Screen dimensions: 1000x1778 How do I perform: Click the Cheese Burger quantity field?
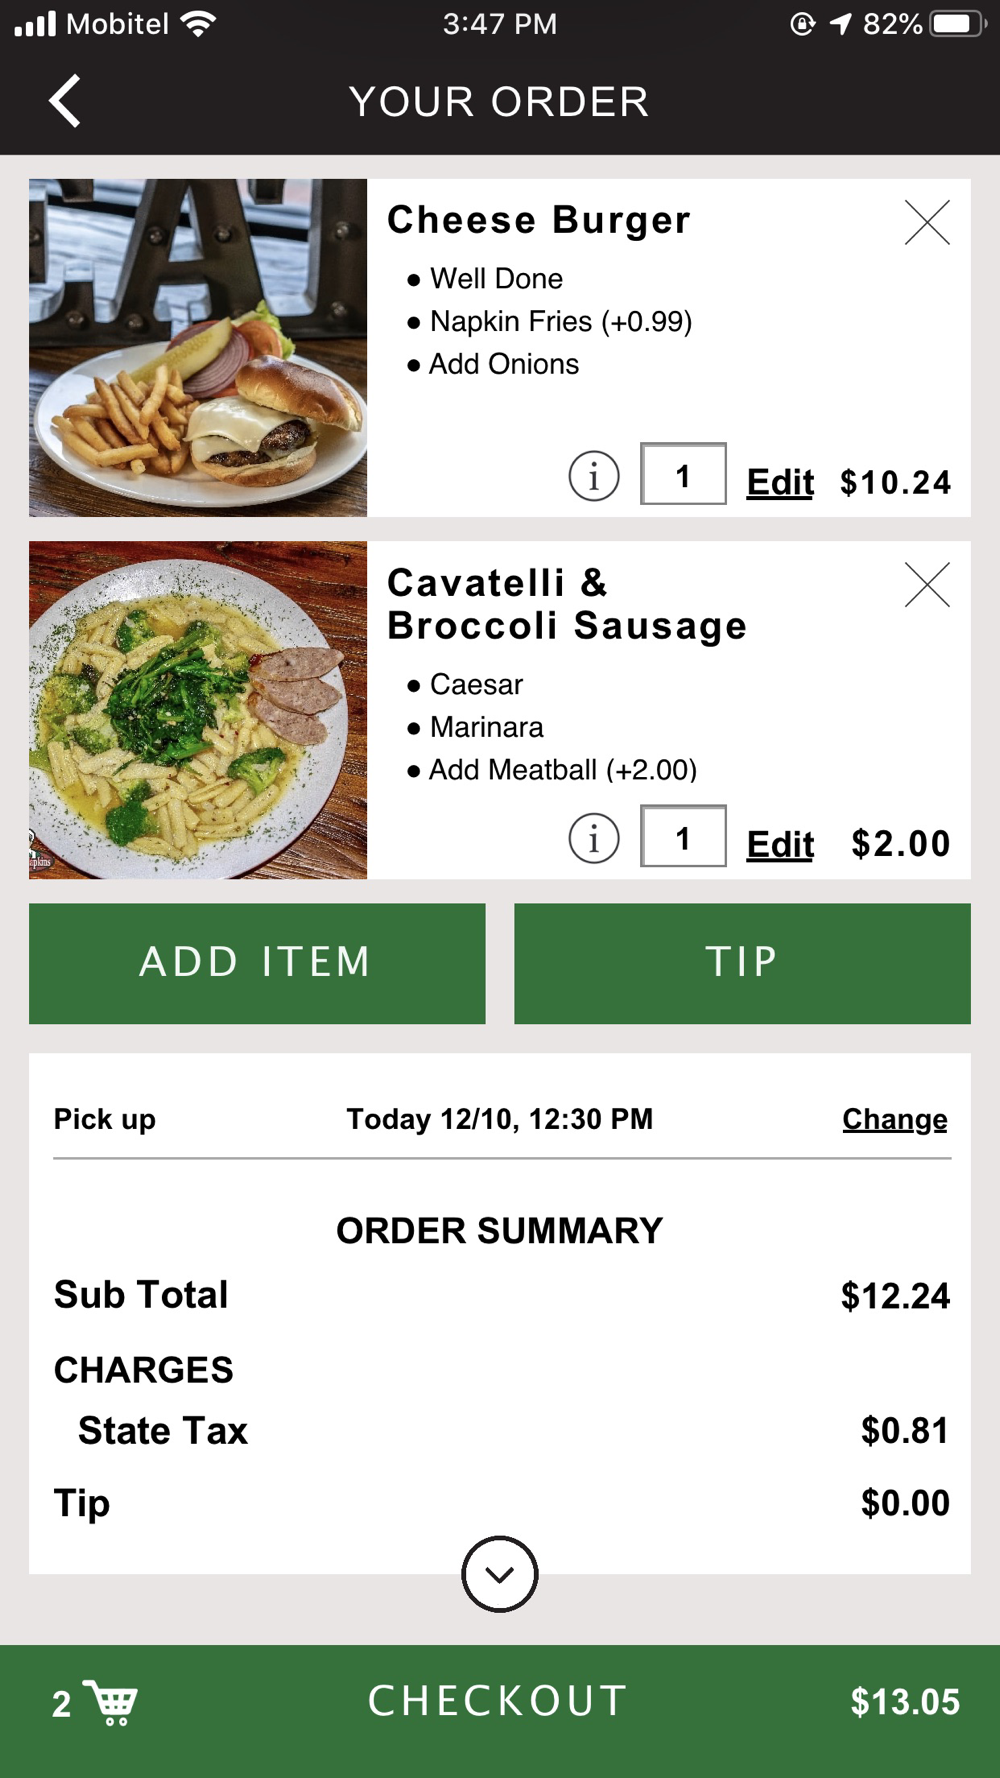683,475
